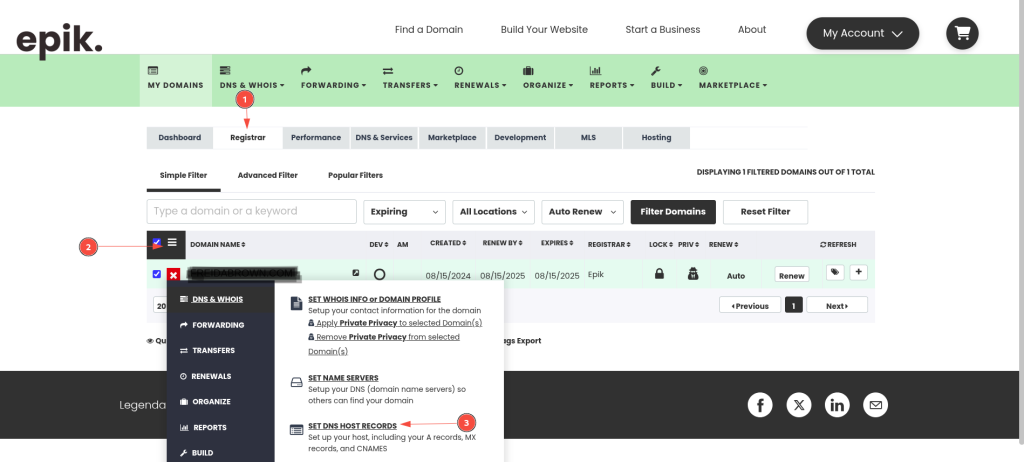
Task: Select the Simple Filter tab
Action: click(x=184, y=176)
